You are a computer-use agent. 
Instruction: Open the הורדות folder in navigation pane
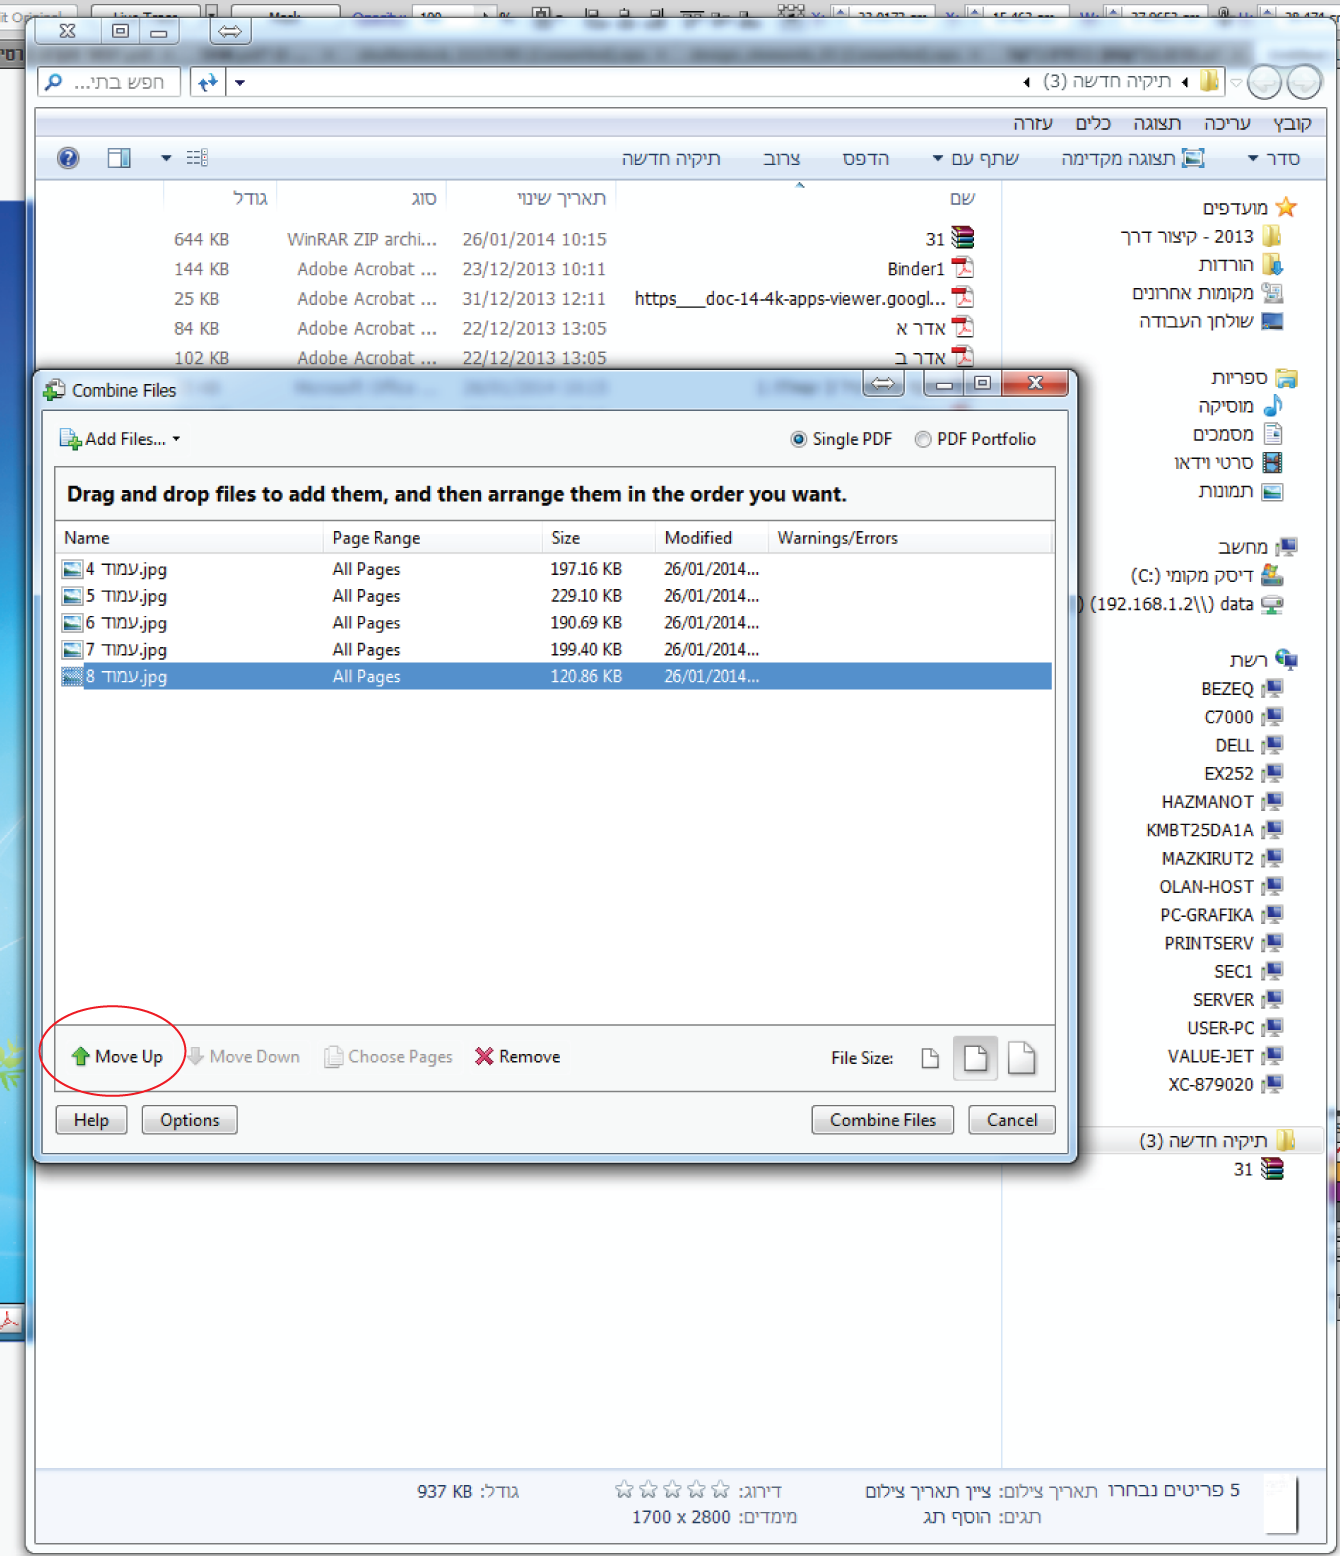[1240, 264]
